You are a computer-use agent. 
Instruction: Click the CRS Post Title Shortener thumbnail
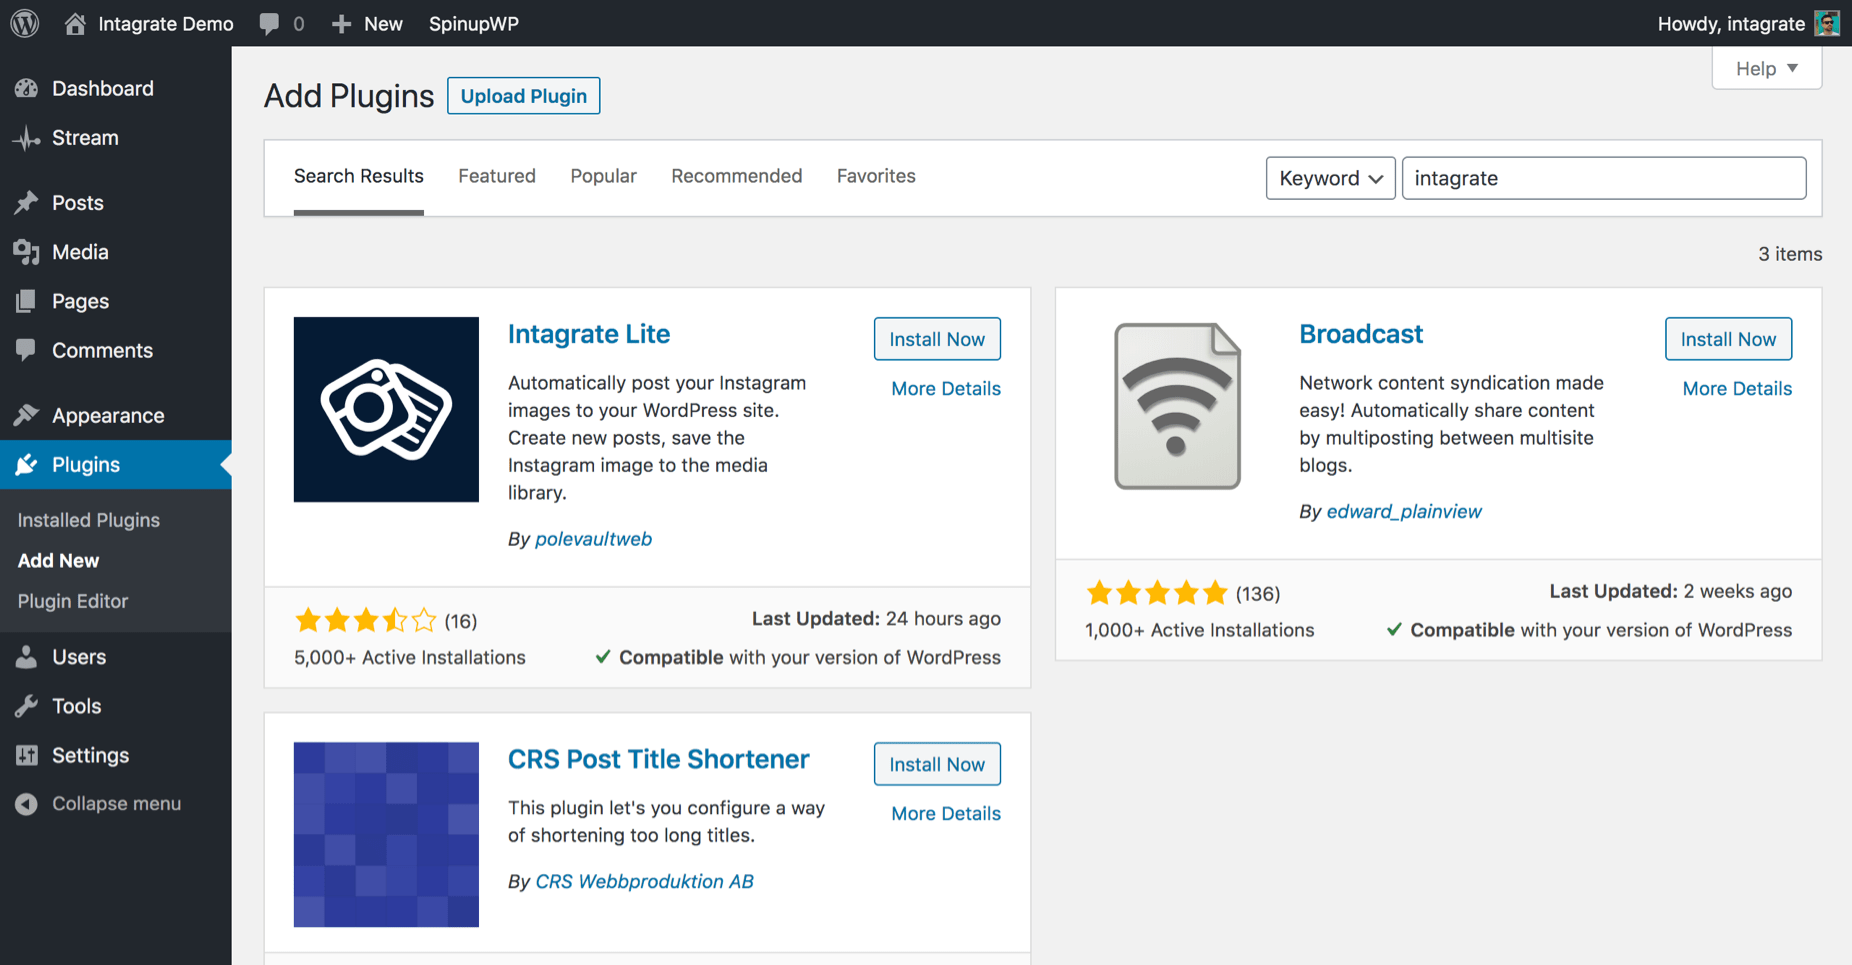pyautogui.click(x=386, y=834)
